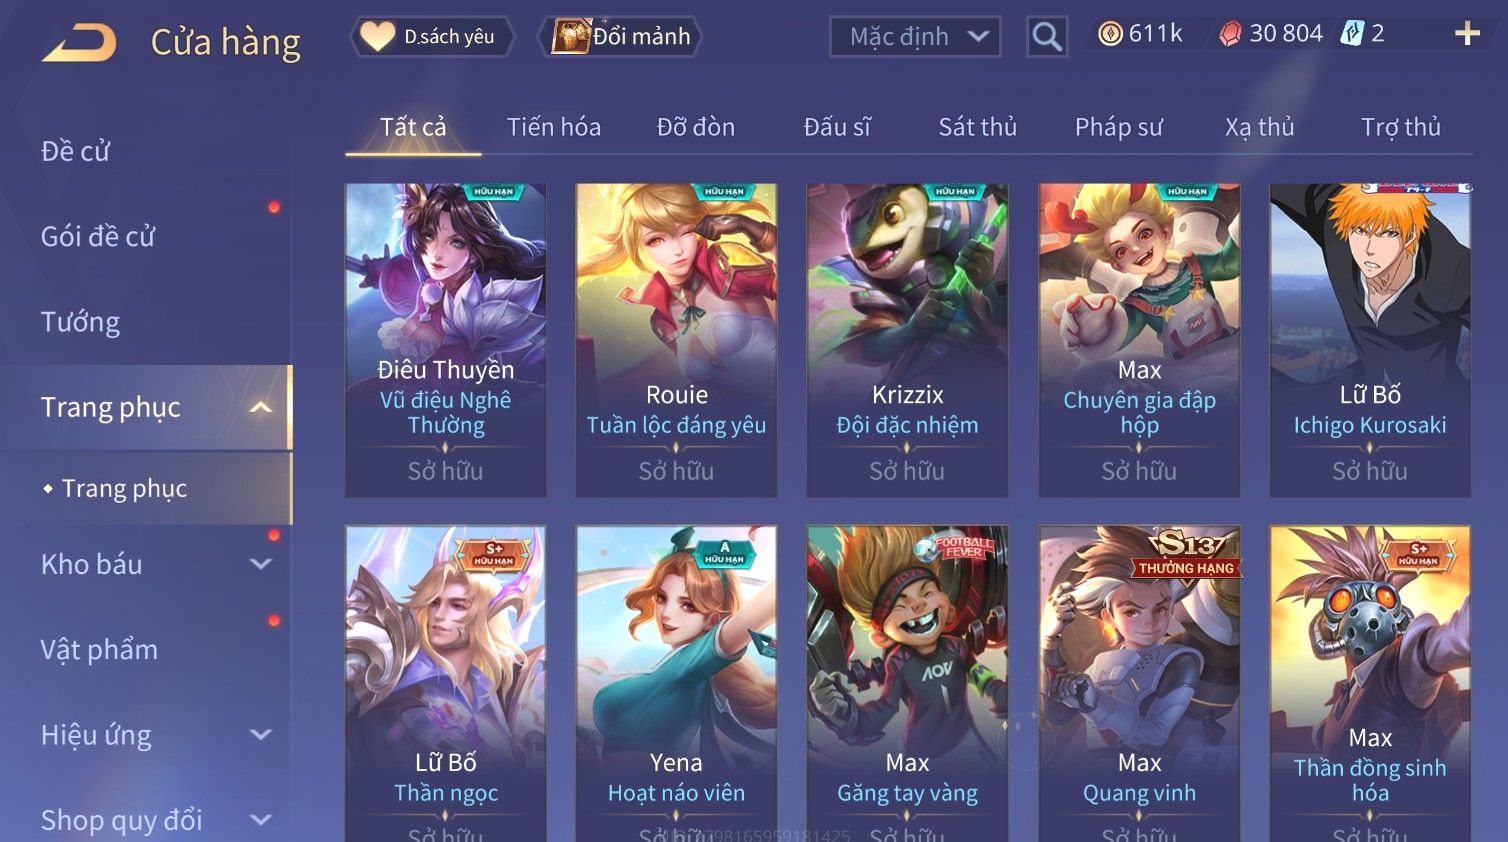This screenshot has width=1508, height=842.
Task: Go back using the golden arrow icon
Action: 79,43
